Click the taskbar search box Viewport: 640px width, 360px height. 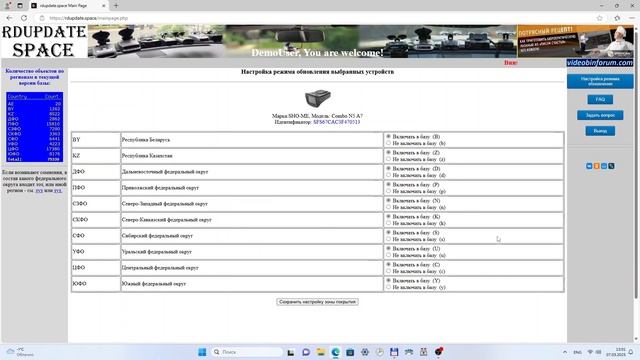pos(248,352)
